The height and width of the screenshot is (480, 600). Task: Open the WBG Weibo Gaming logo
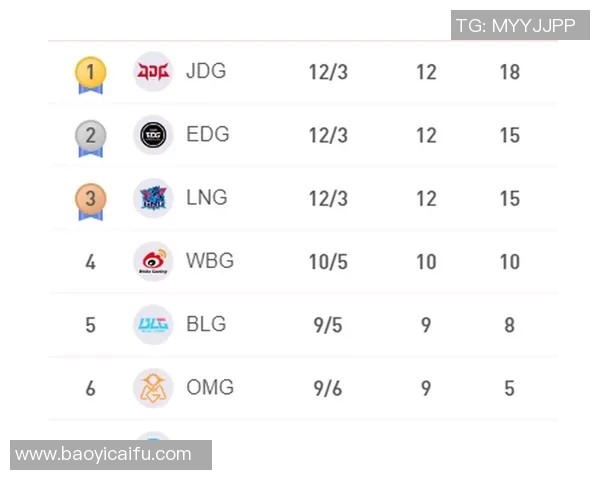coord(153,261)
